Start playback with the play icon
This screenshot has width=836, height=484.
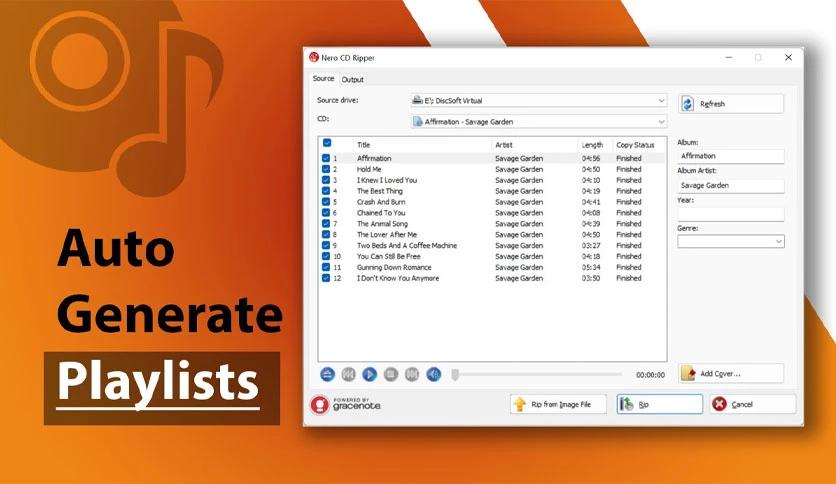pyautogui.click(x=369, y=374)
